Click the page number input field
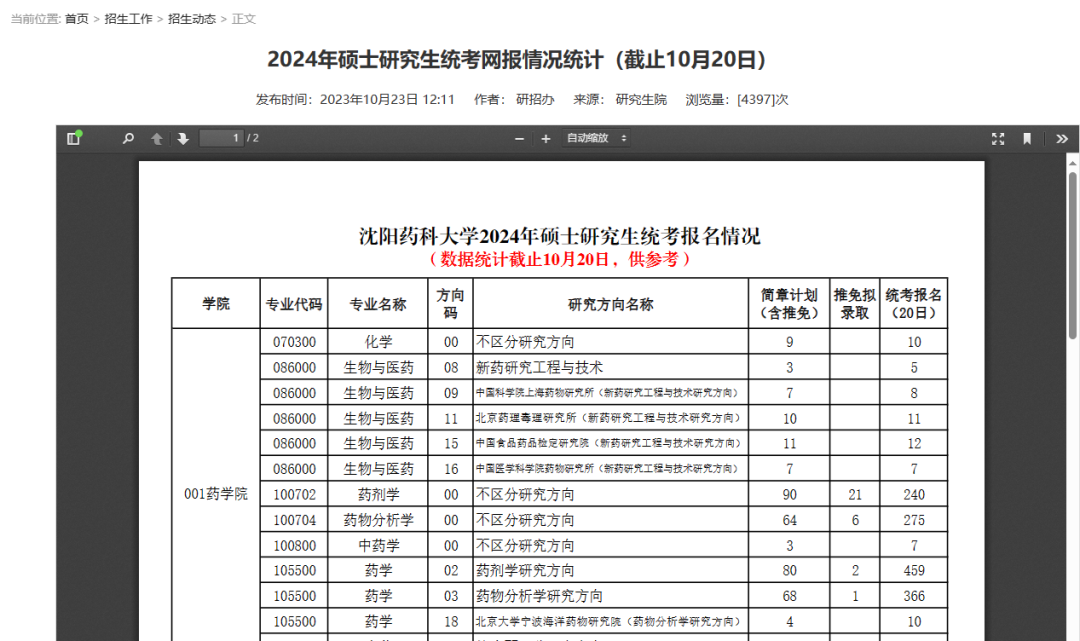 [x=221, y=138]
